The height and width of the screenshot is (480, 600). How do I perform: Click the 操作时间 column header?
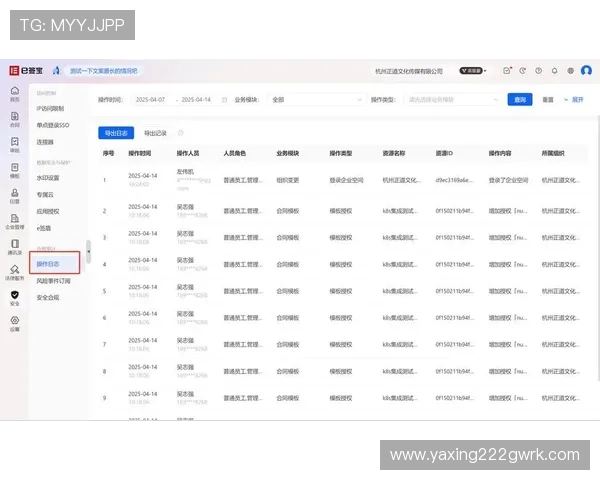click(x=140, y=153)
